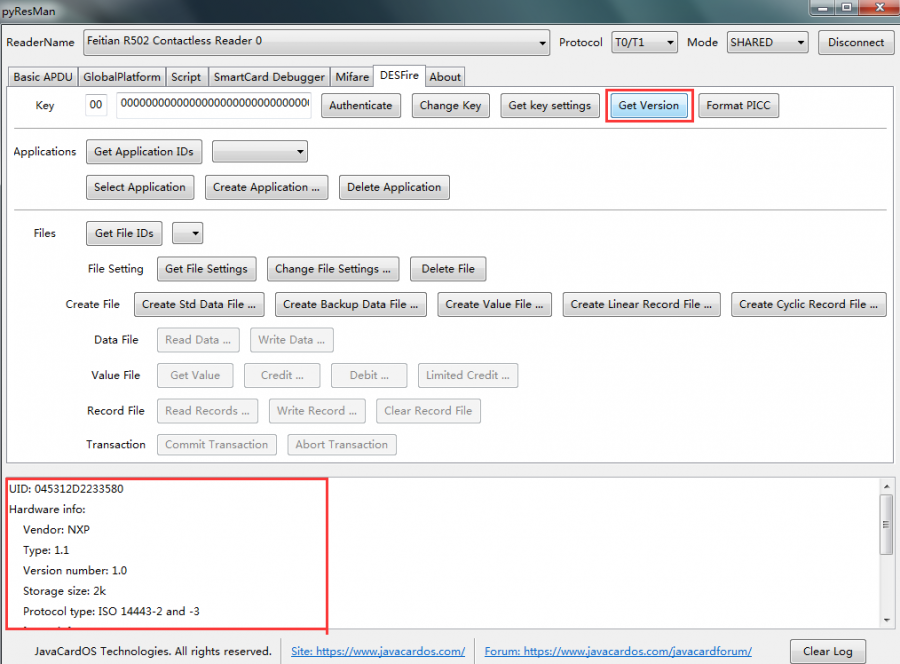The width and height of the screenshot is (900, 664).
Task: Expand the Protocol T0/T1 dropdown
Action: pos(644,42)
